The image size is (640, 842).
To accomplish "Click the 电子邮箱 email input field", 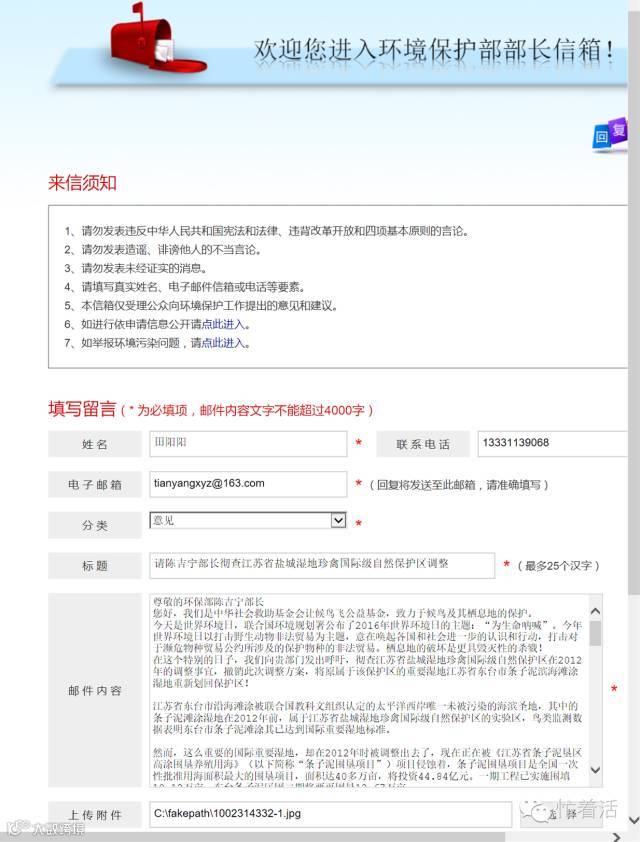I will [248, 484].
